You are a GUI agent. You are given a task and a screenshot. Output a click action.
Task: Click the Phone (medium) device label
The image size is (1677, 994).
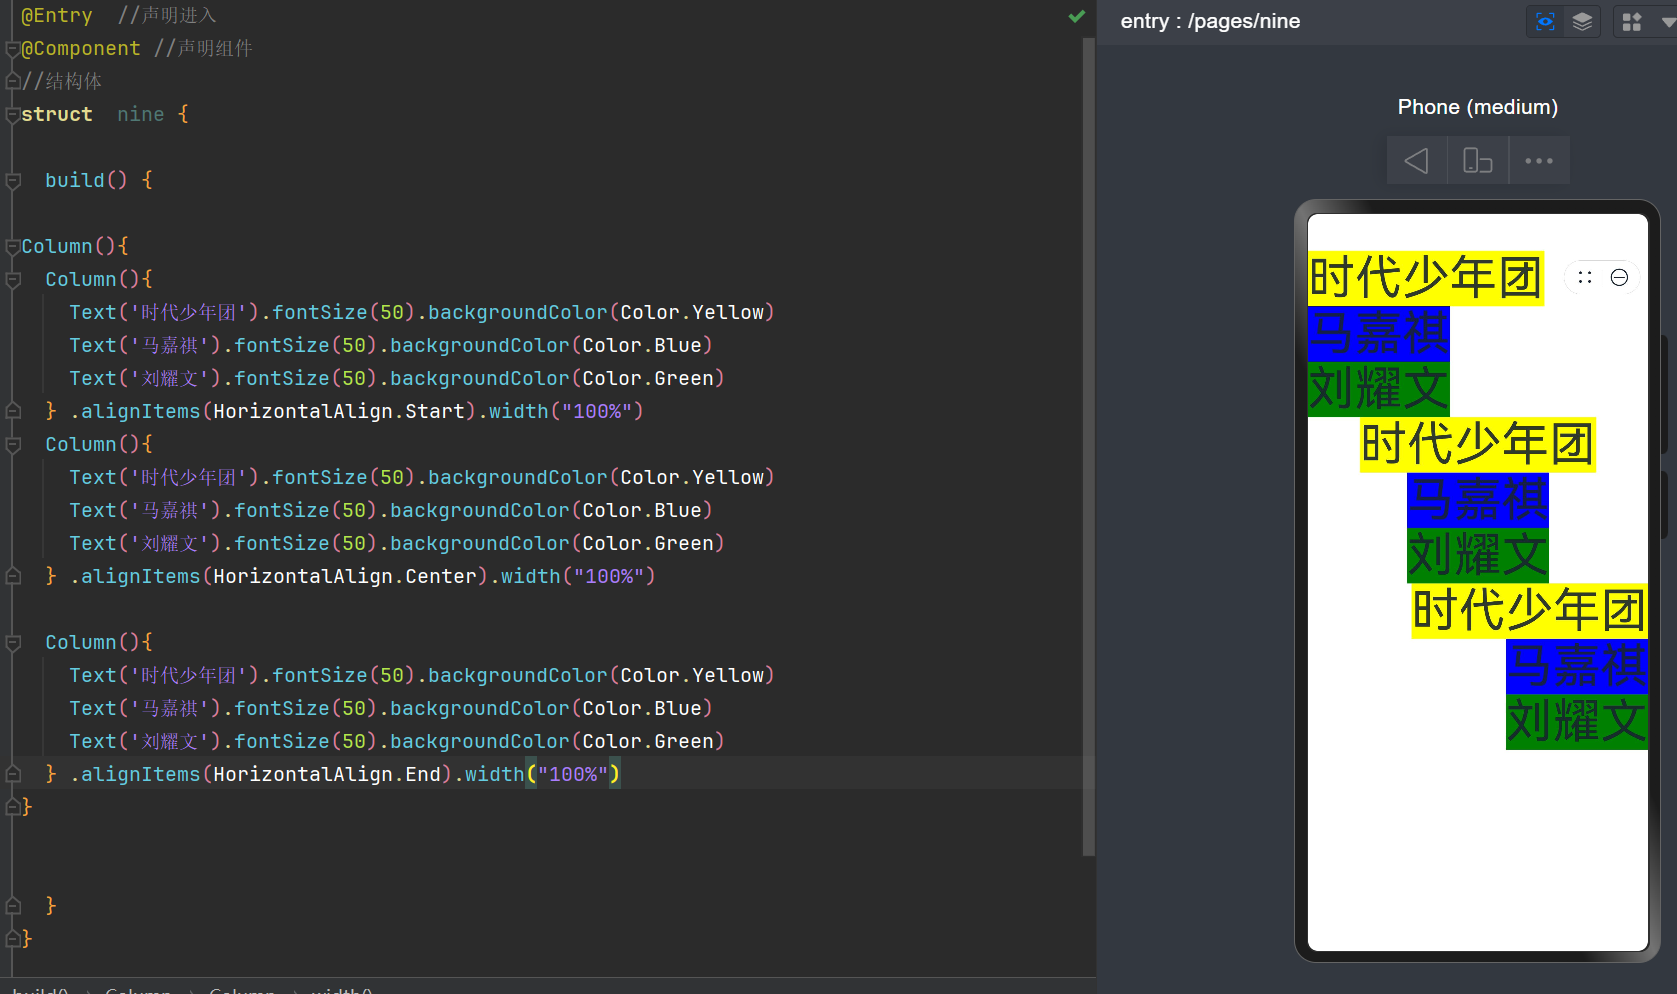(x=1477, y=107)
